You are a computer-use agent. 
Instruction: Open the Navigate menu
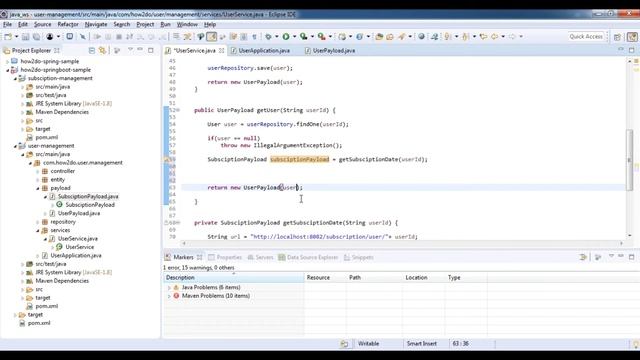click(96, 24)
